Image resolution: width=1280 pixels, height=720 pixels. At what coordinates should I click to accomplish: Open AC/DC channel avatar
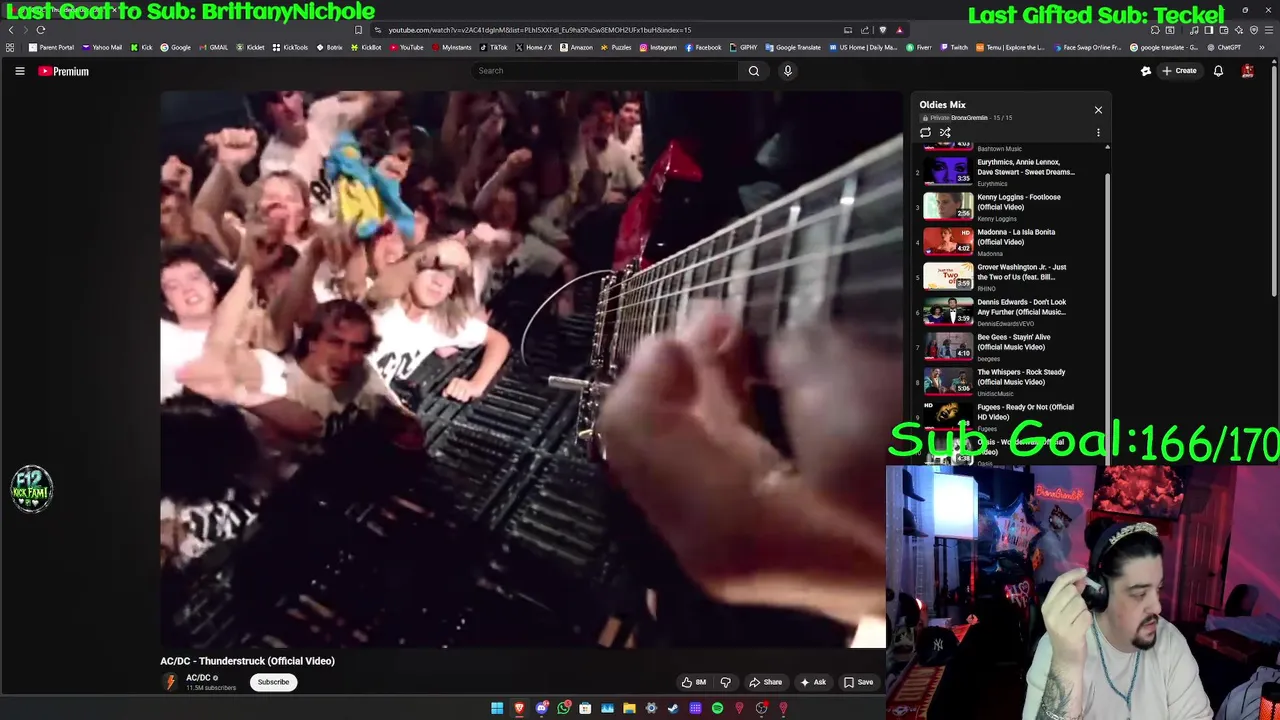point(170,682)
